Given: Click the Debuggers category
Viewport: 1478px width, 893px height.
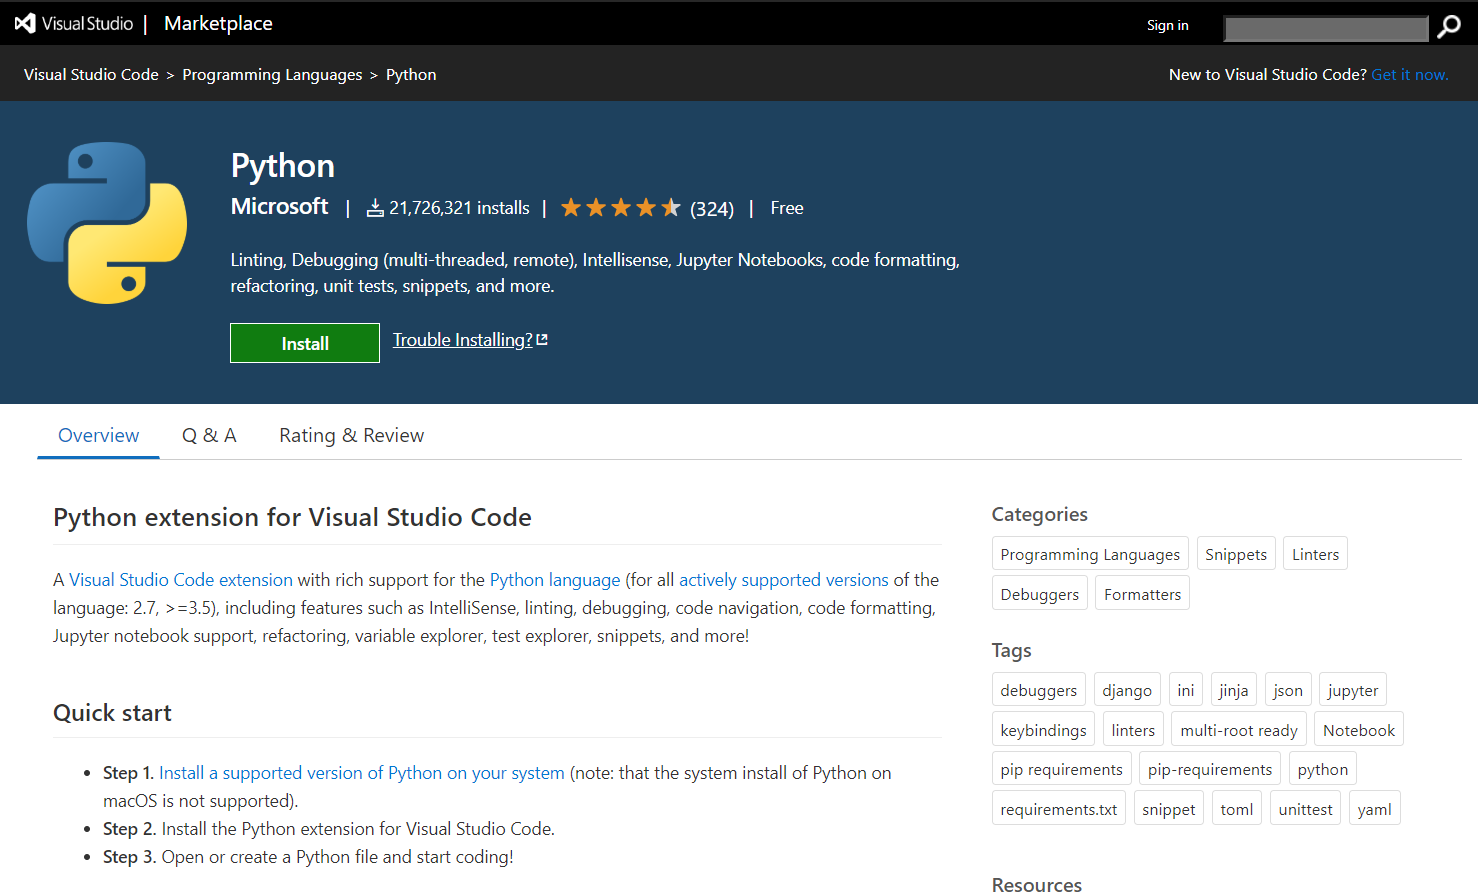Looking at the screenshot, I should click(x=1039, y=592).
